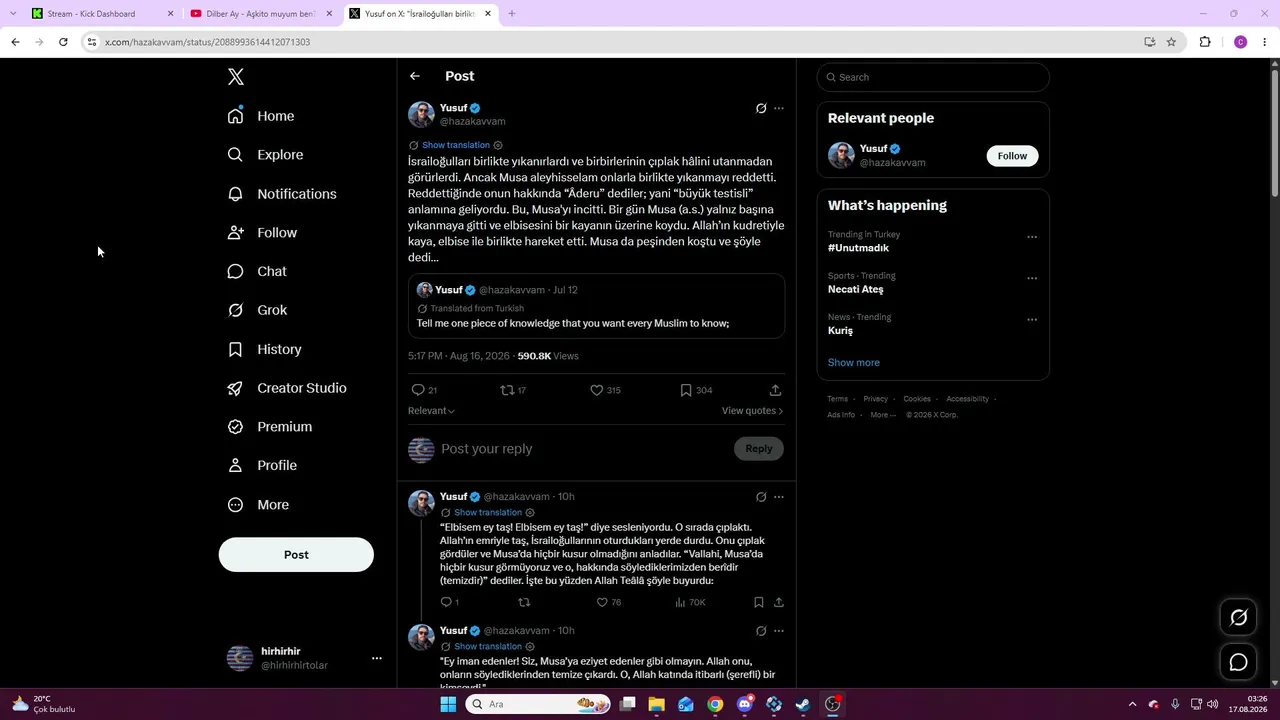Open the Grok action on the main post

click(761, 108)
